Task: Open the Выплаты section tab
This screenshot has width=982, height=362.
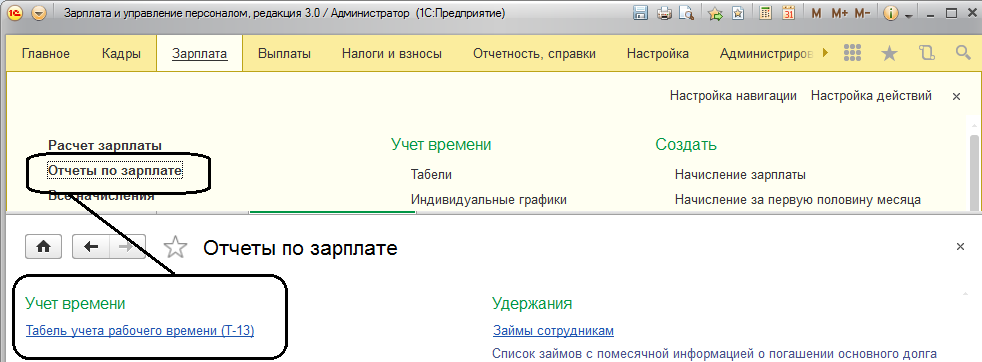Action: [x=284, y=54]
